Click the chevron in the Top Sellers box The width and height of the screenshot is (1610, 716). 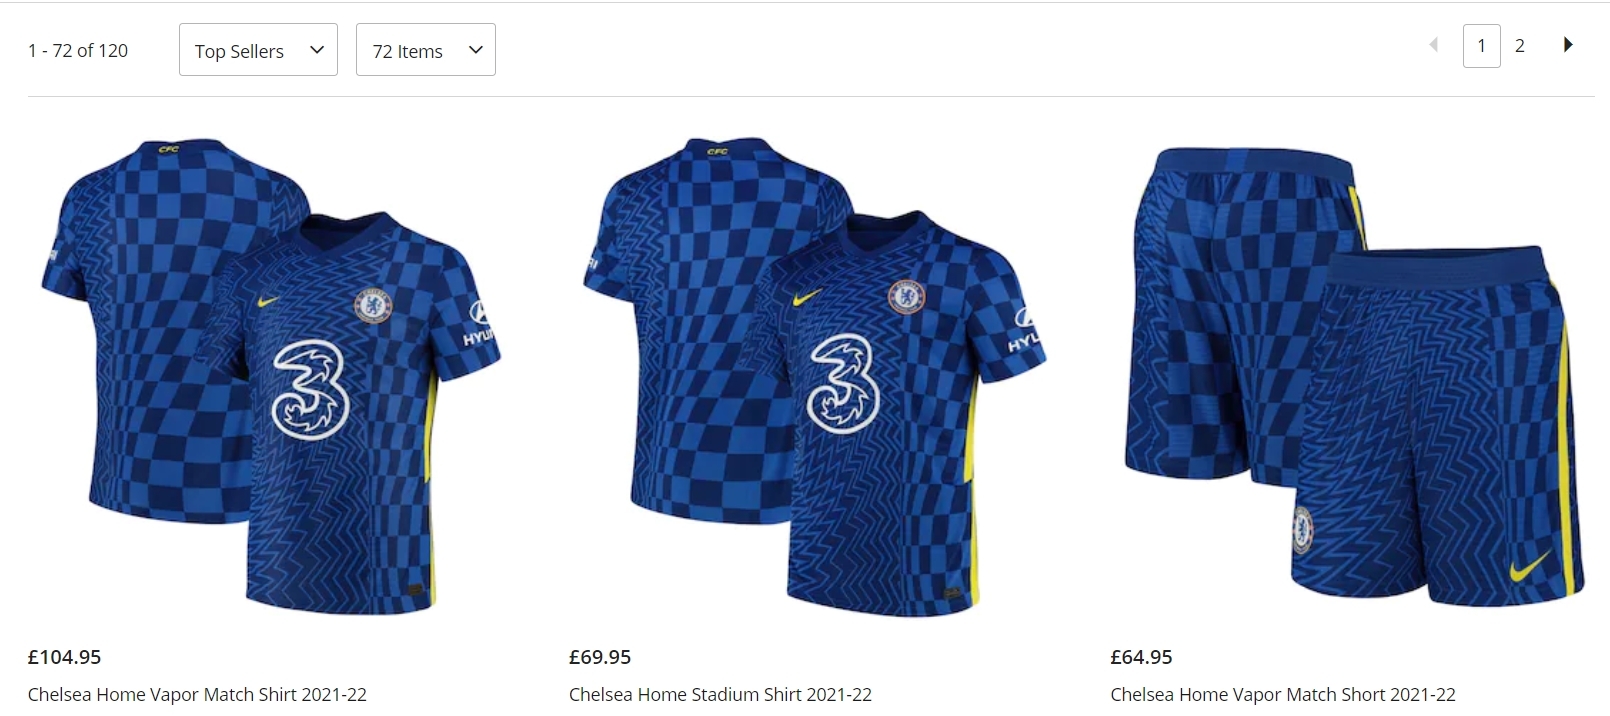[x=317, y=50]
